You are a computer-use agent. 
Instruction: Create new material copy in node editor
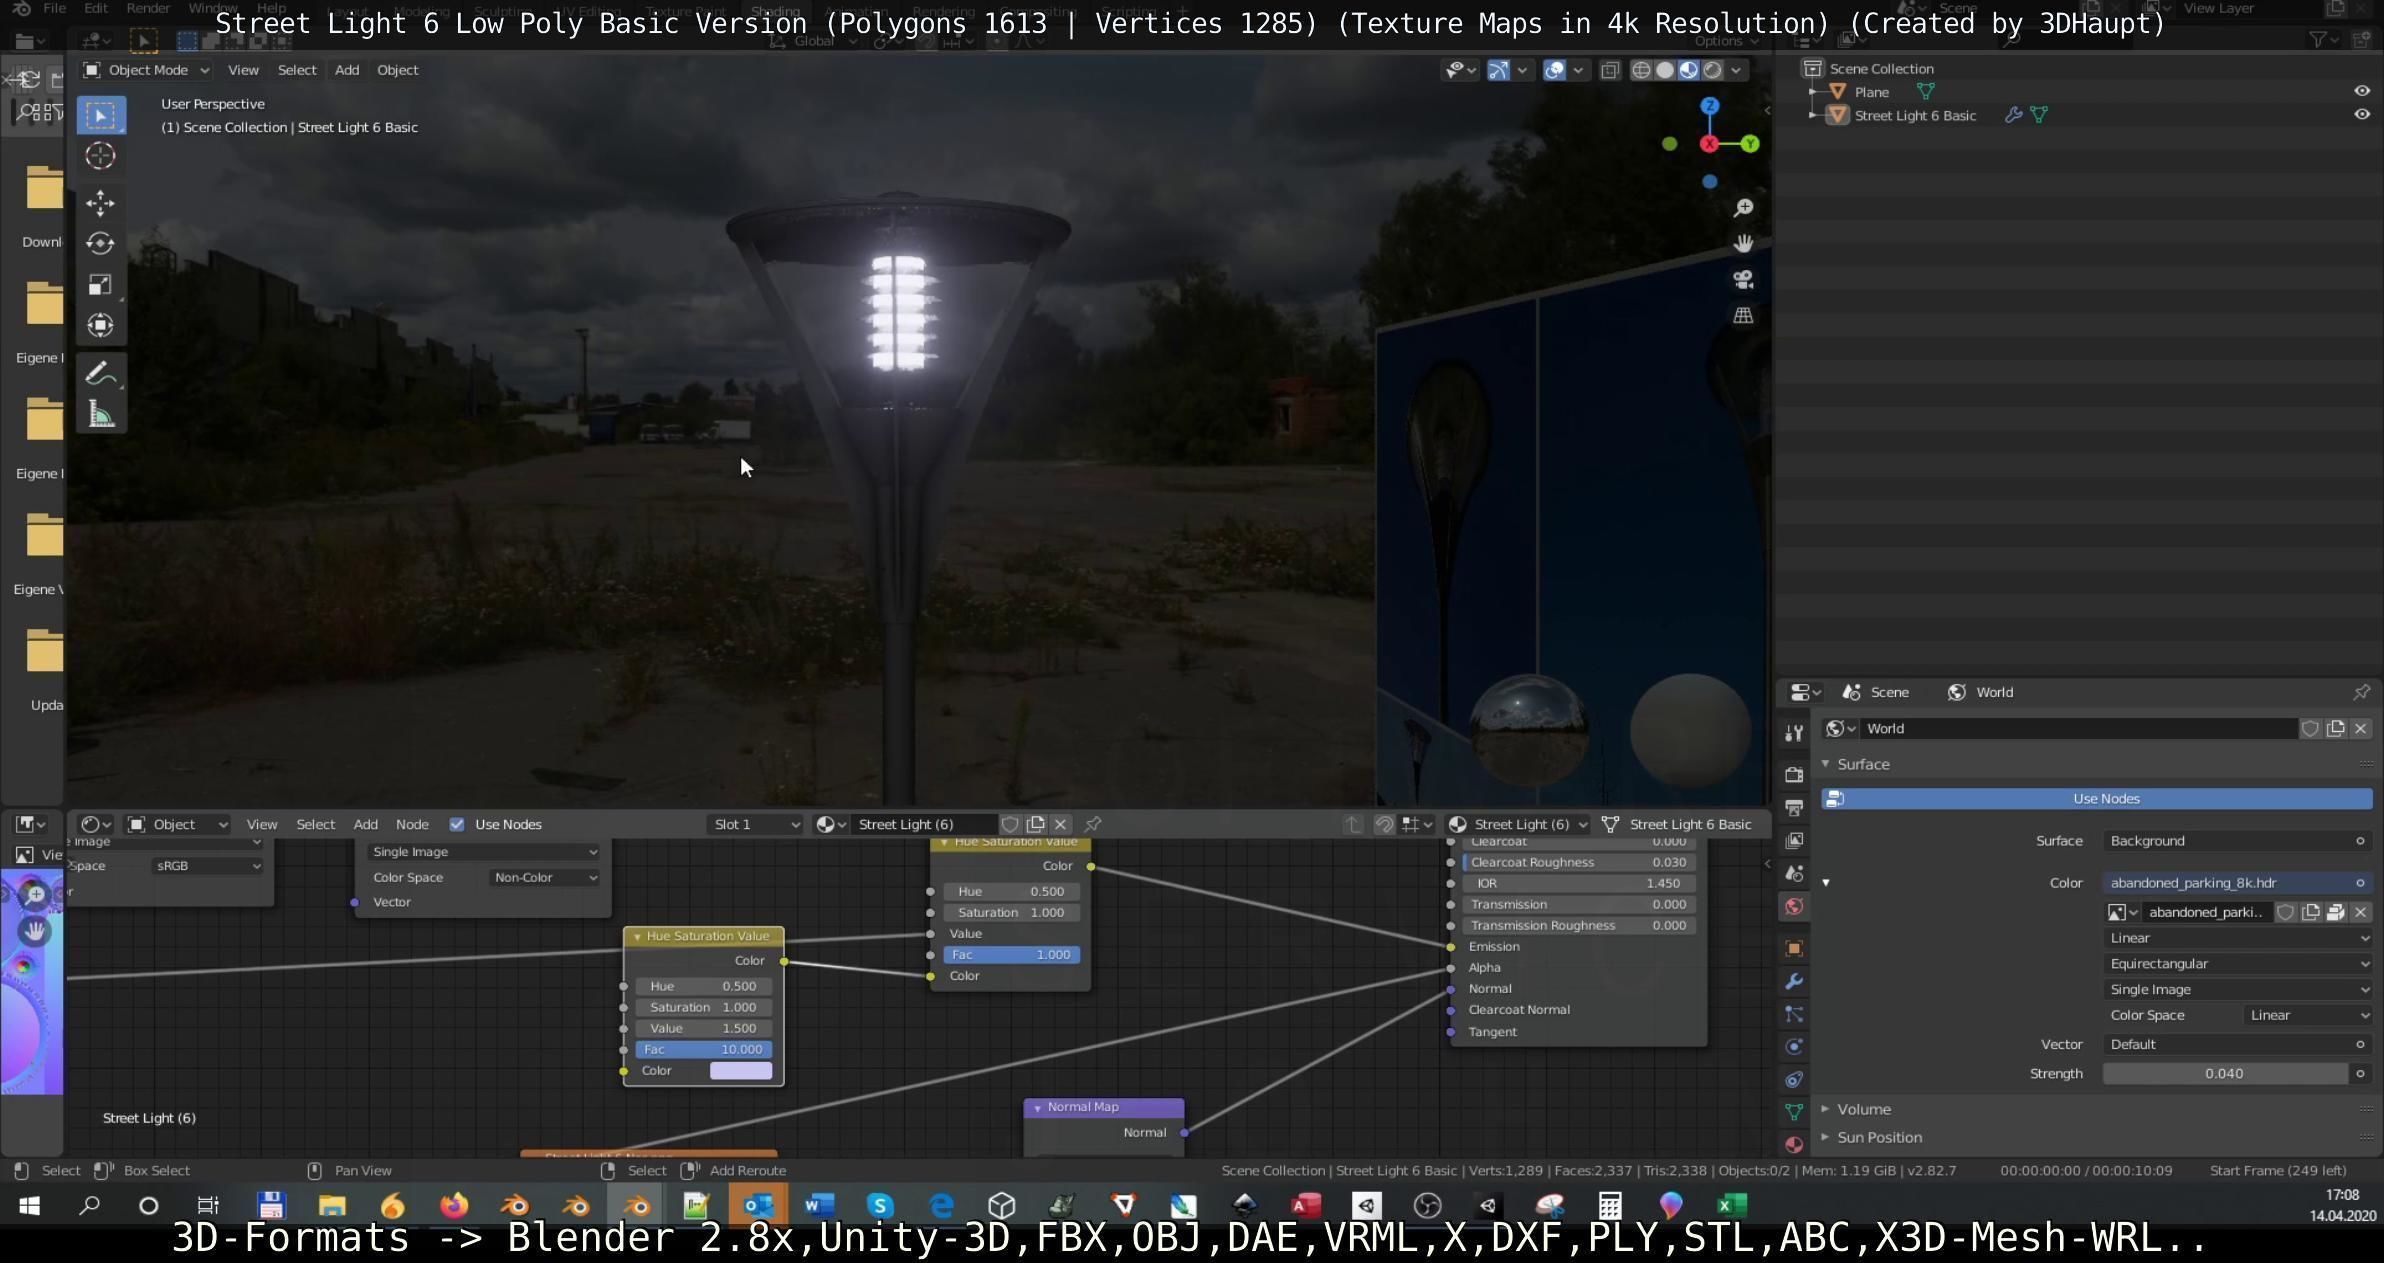pos(1035,825)
